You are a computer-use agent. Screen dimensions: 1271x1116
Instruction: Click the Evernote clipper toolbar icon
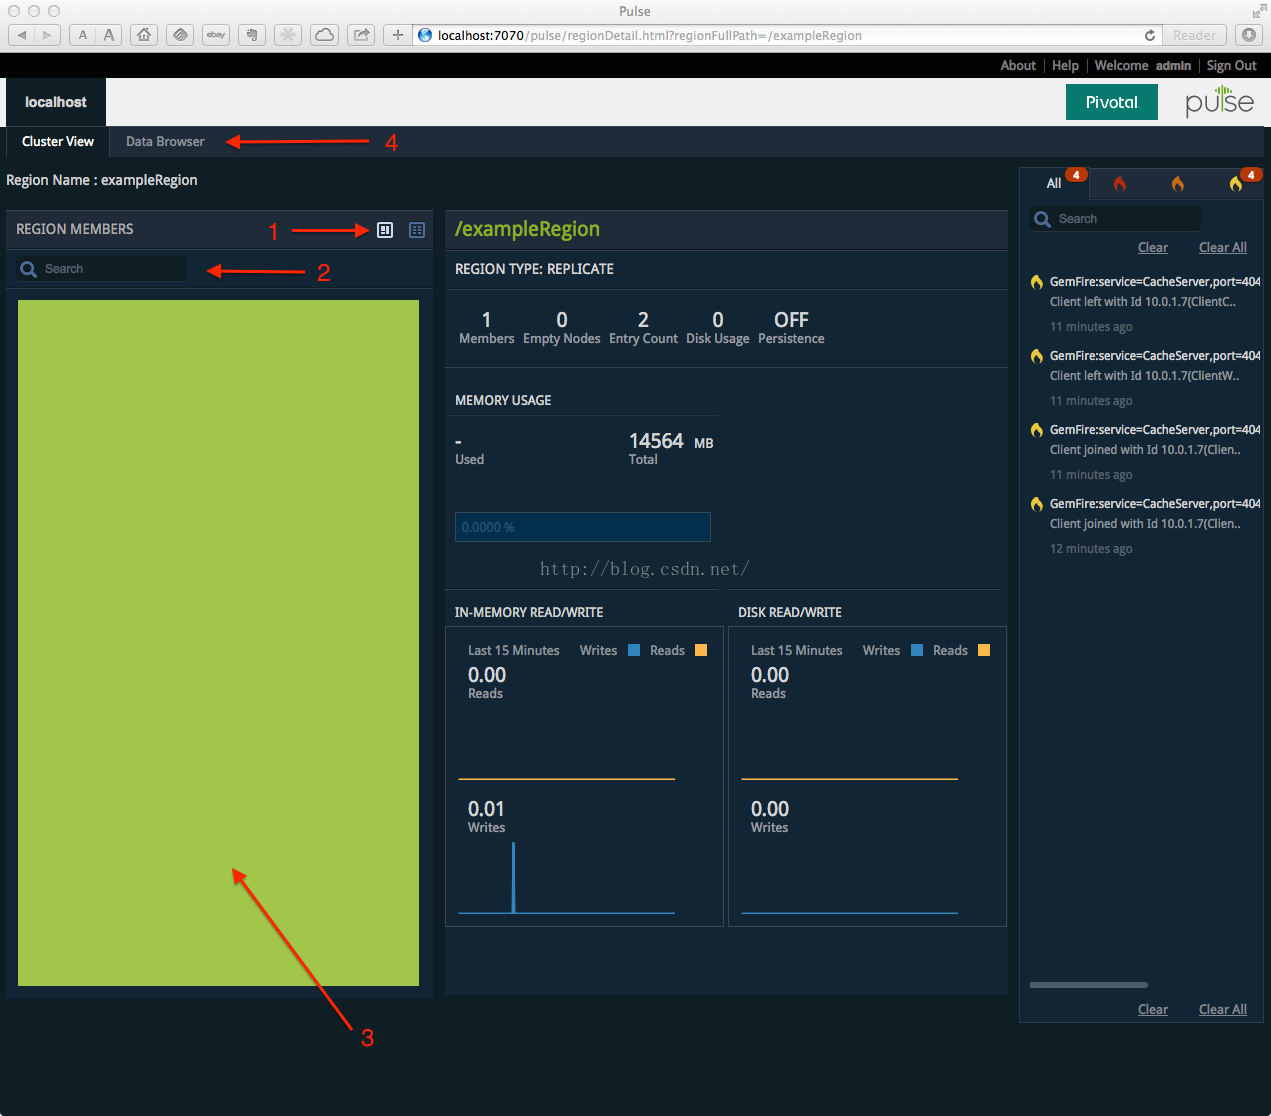click(x=252, y=35)
